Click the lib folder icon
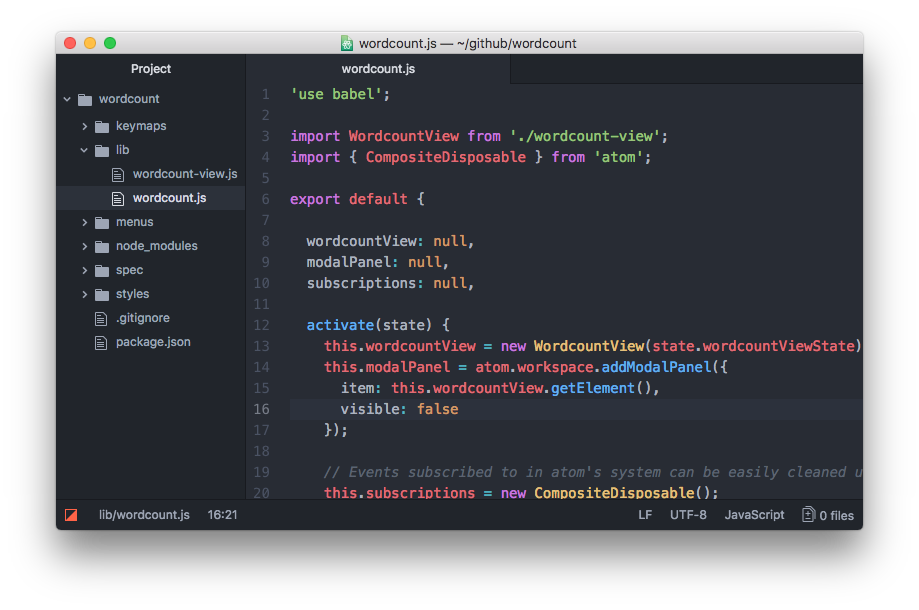Image resolution: width=919 pixels, height=610 pixels. [102, 150]
